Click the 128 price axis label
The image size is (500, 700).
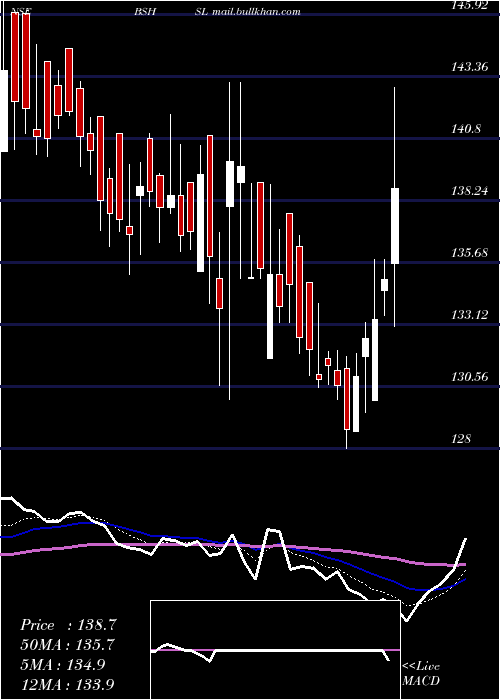point(461,439)
